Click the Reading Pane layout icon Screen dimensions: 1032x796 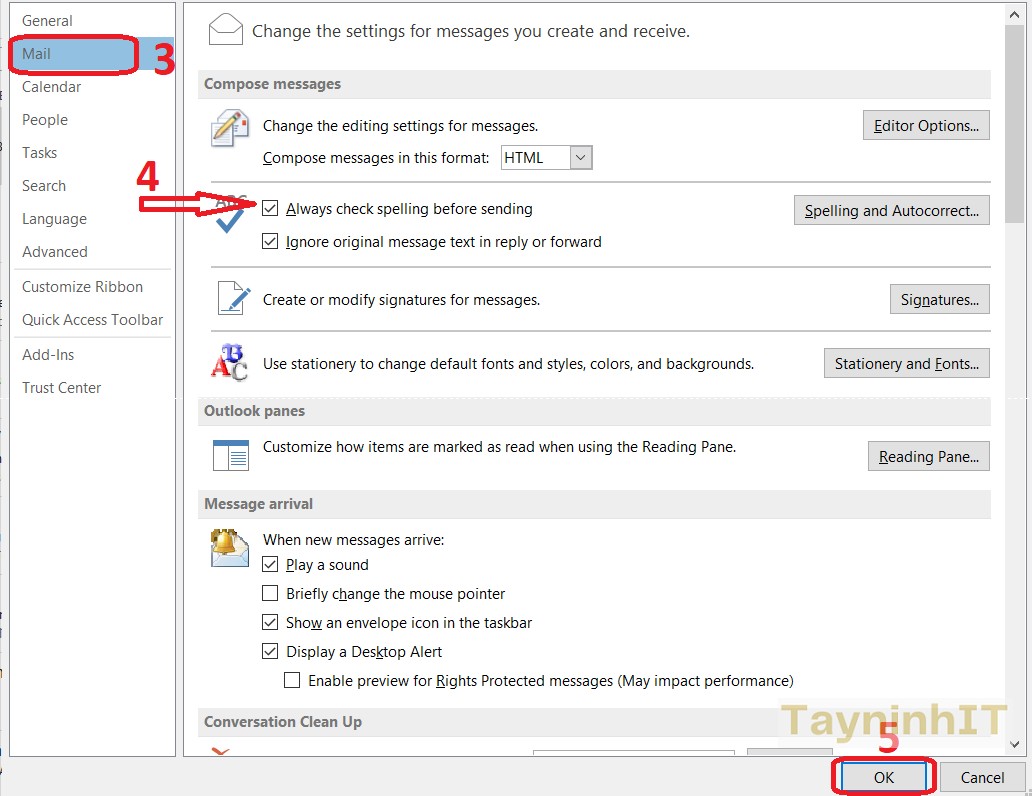(x=230, y=455)
